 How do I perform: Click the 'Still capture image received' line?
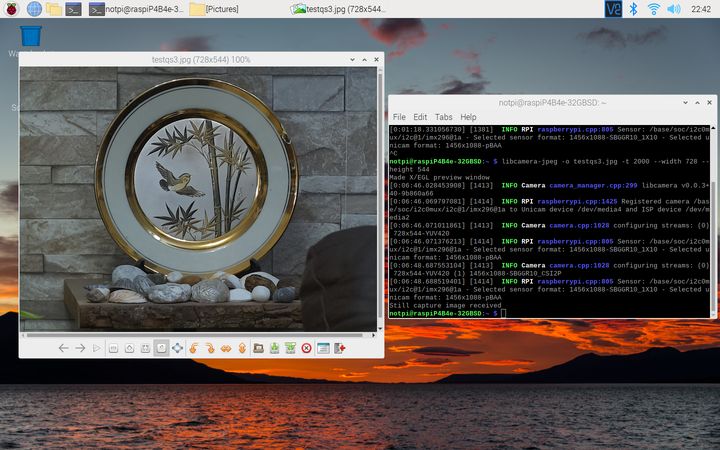(x=445, y=305)
